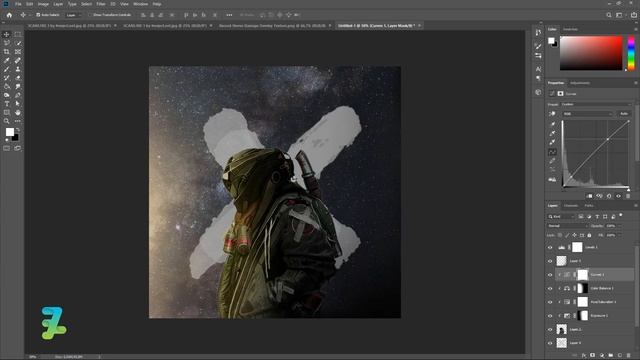Viewport: 640px width, 360px height.
Task: Hide the Curves 1 layer
Action: 550,275
